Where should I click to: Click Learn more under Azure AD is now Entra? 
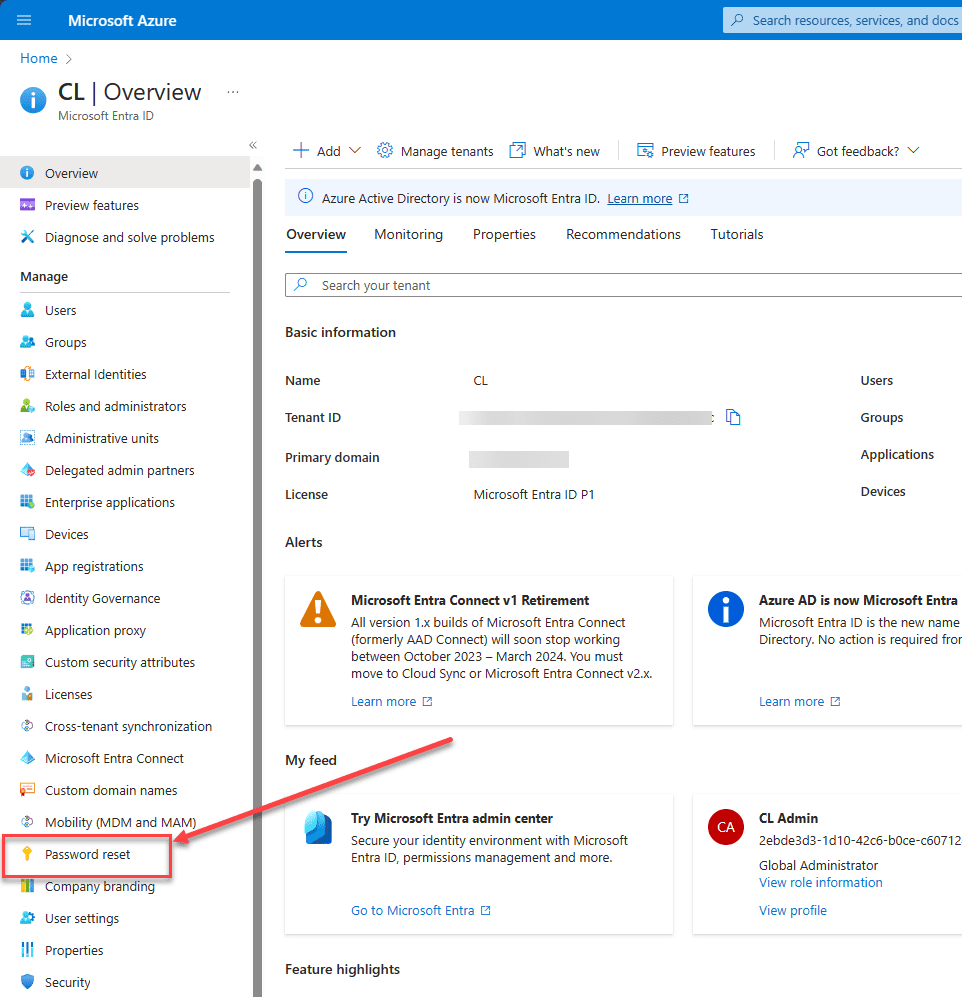pos(791,701)
